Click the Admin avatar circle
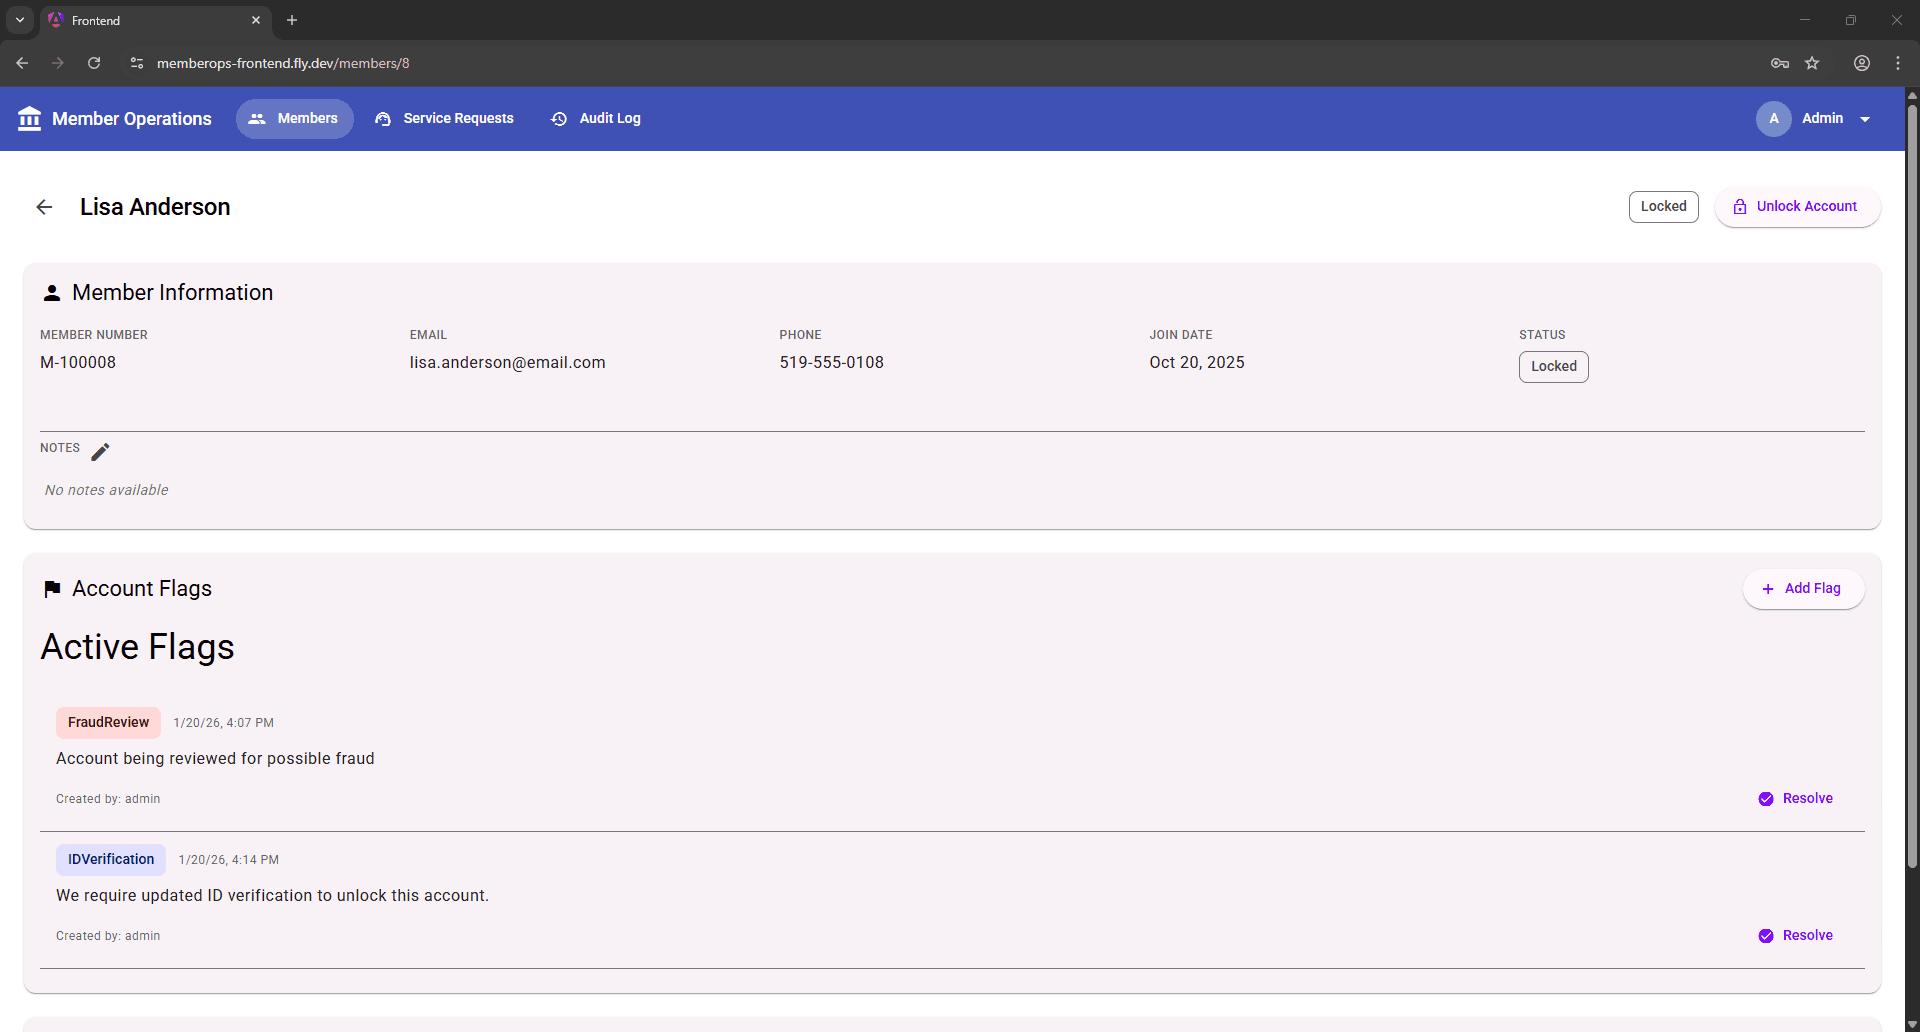Screen dimensions: 1920x1032 coord(1773,118)
